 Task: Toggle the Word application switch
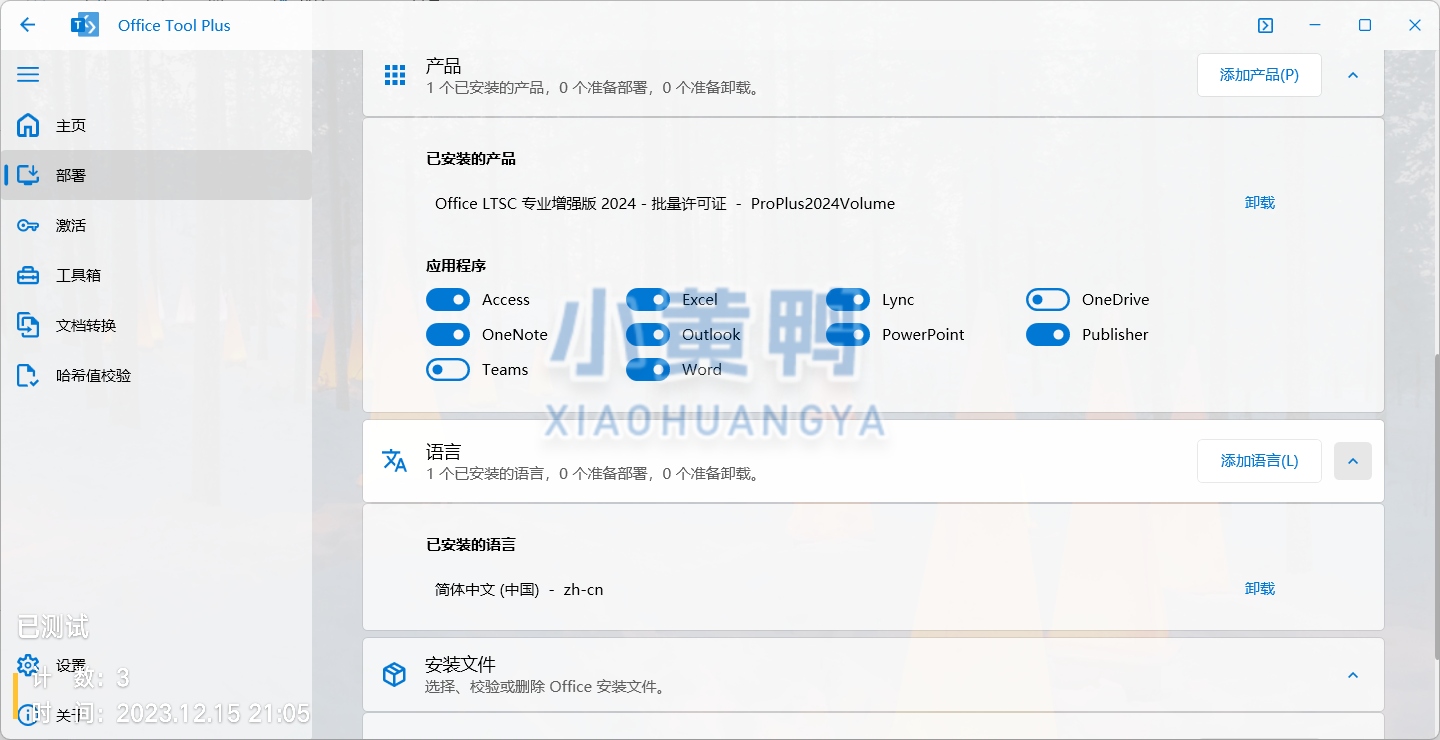(648, 370)
